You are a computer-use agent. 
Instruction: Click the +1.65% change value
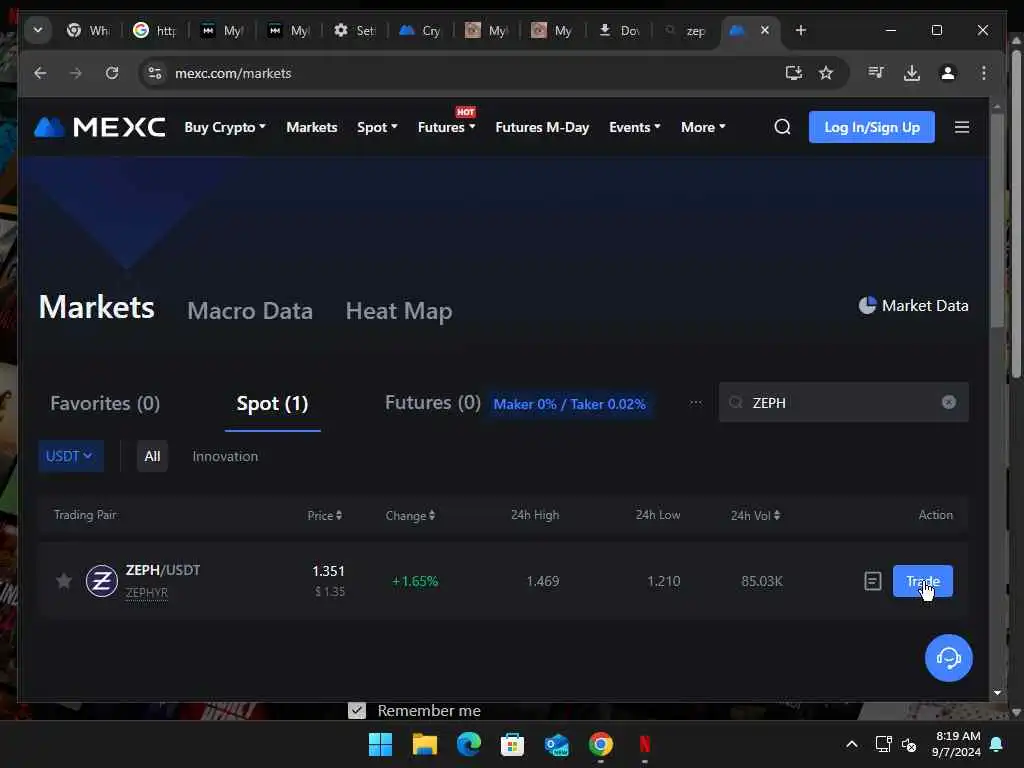click(415, 581)
